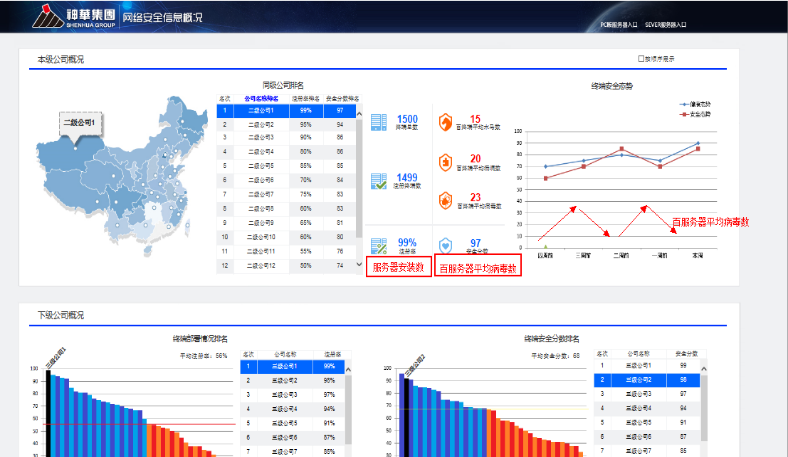Click up arrow of peer ranking table scrollbar
The image size is (788, 457).
[359, 114]
